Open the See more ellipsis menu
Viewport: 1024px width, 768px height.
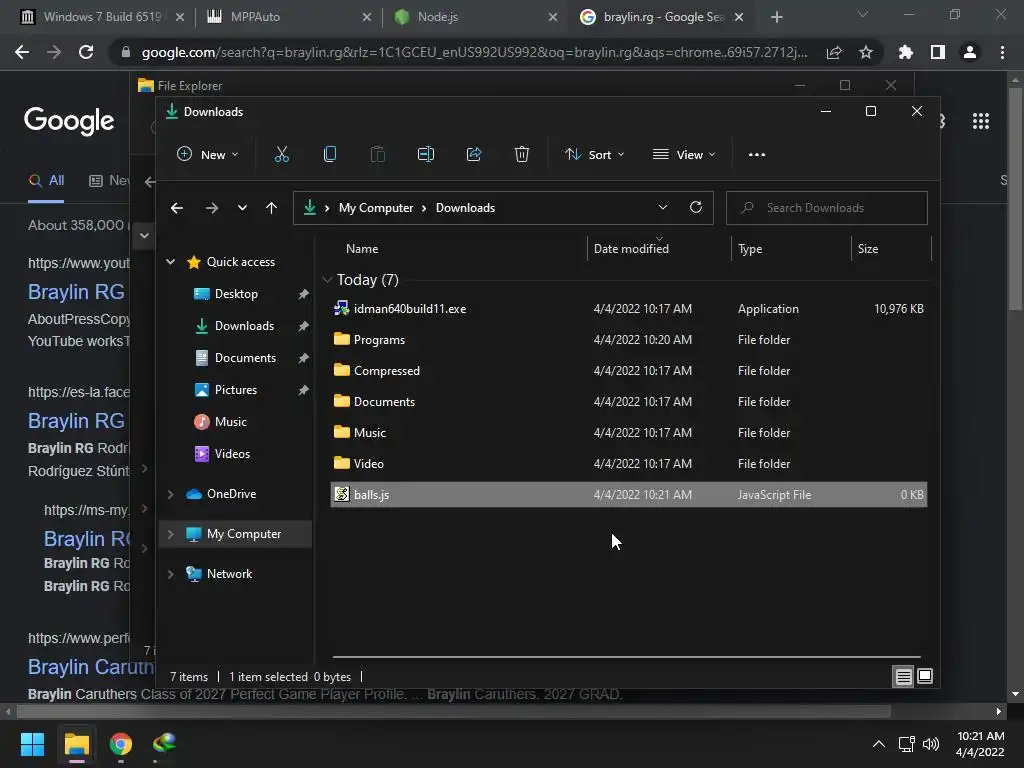coord(756,155)
